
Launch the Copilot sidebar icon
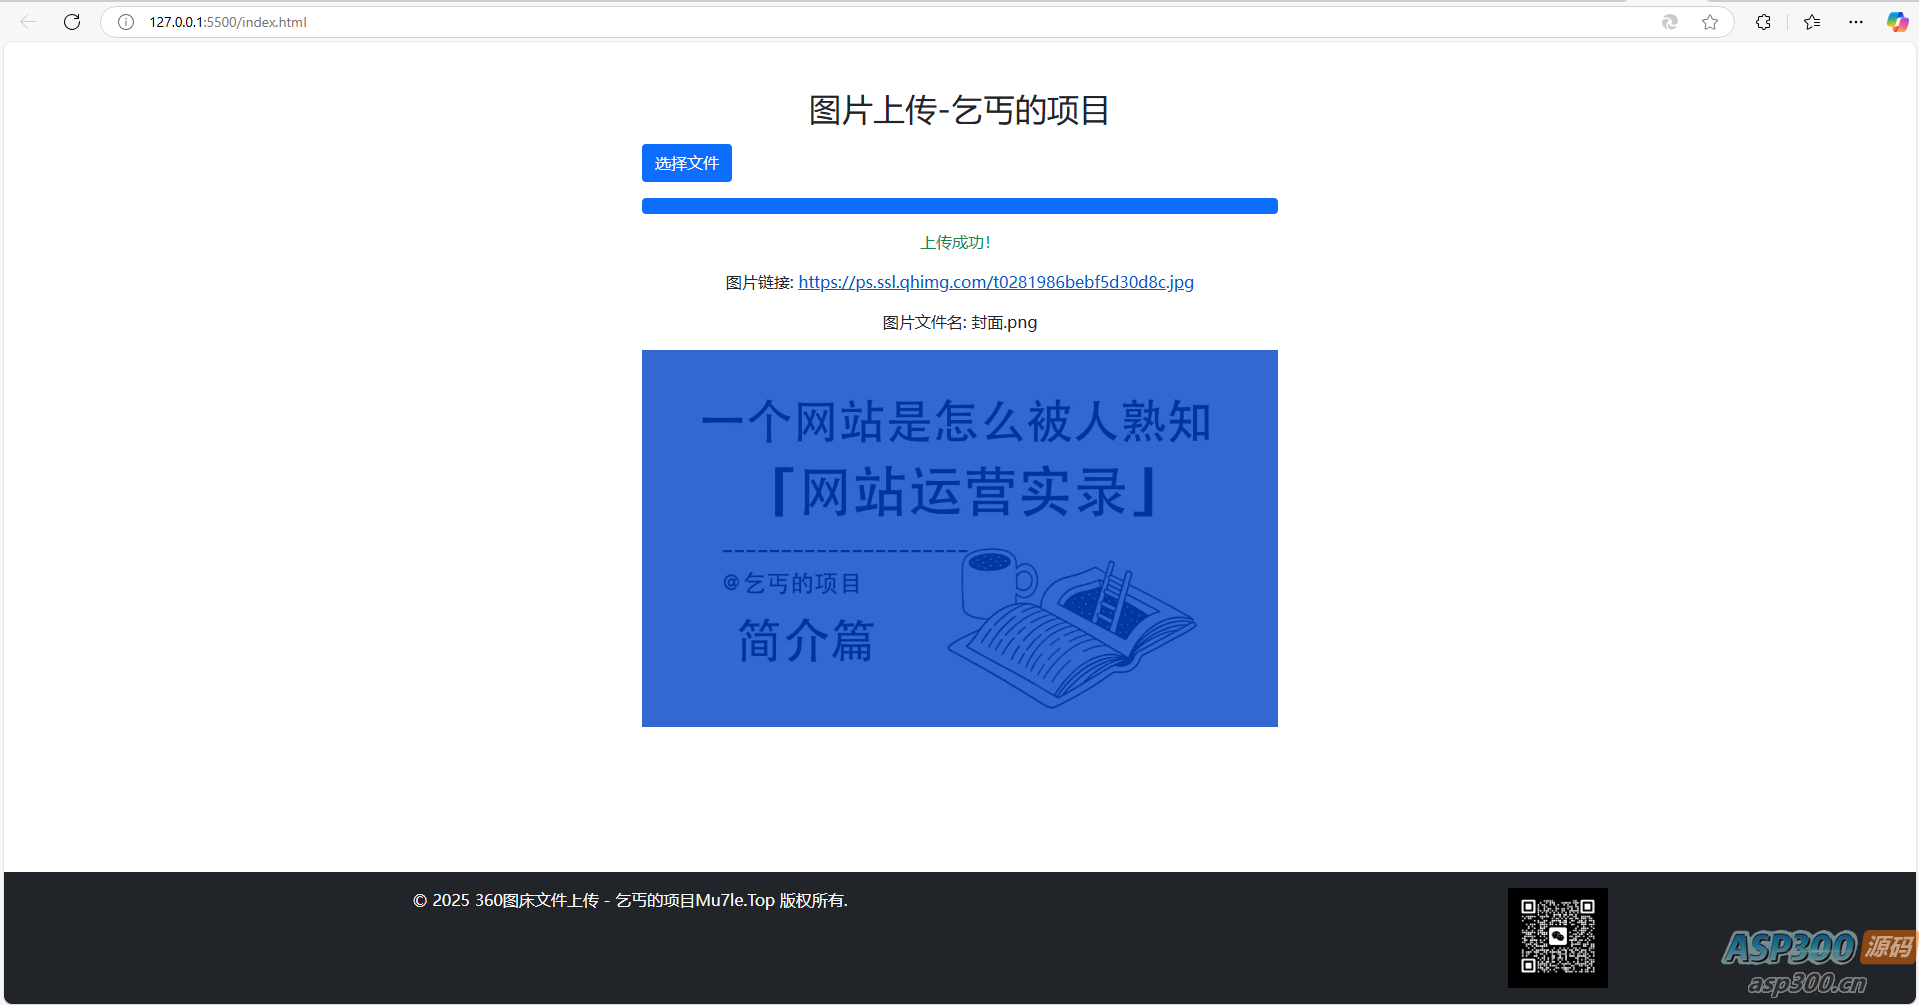(x=1897, y=22)
